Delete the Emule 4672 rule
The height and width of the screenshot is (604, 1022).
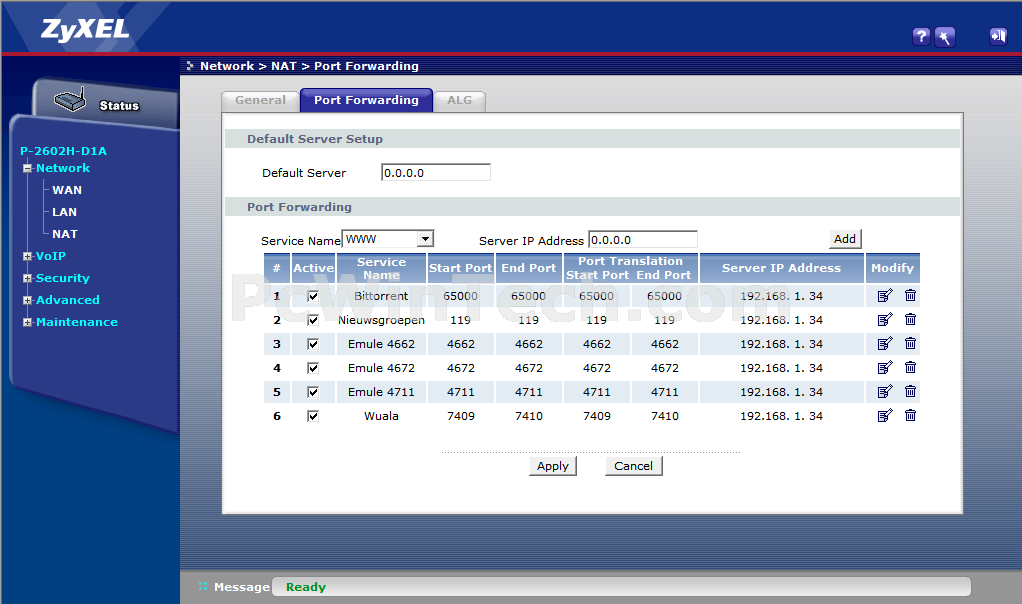[911, 368]
